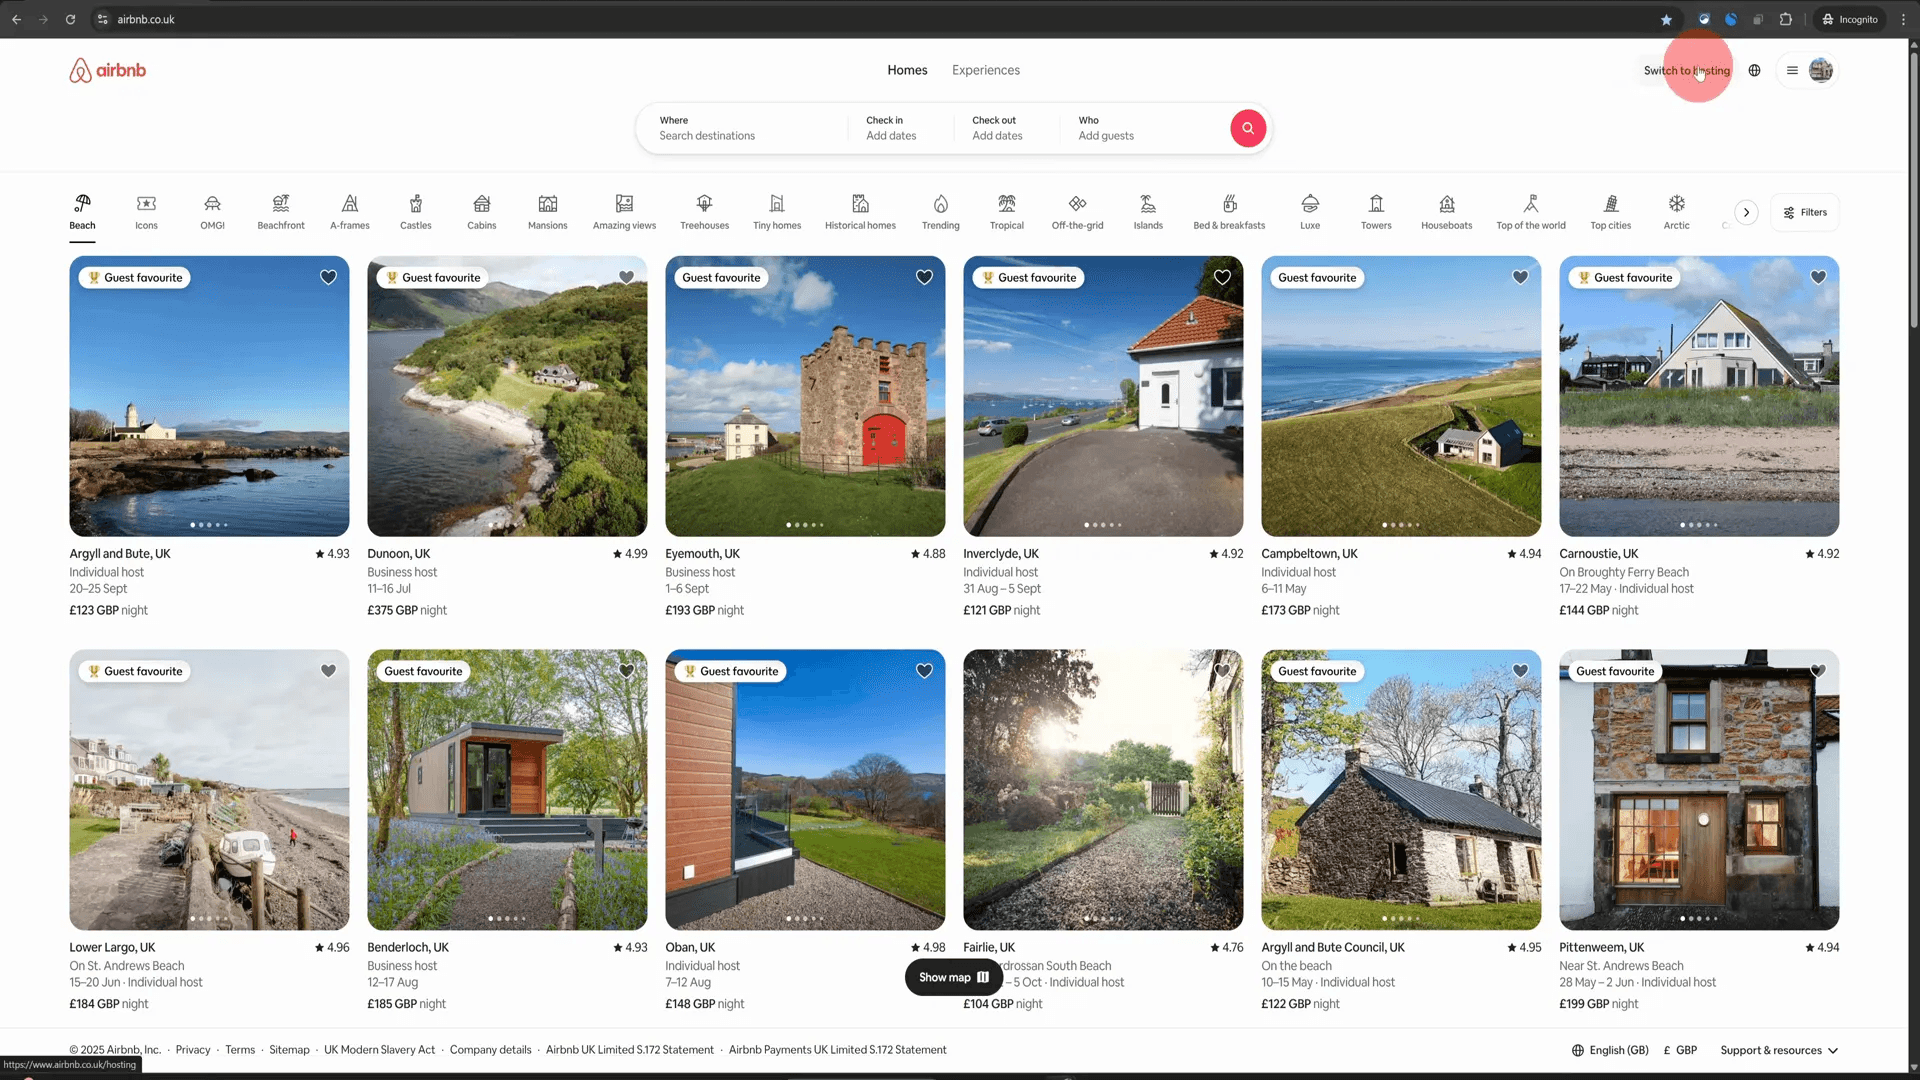Click the globe language icon in header

1754,71
